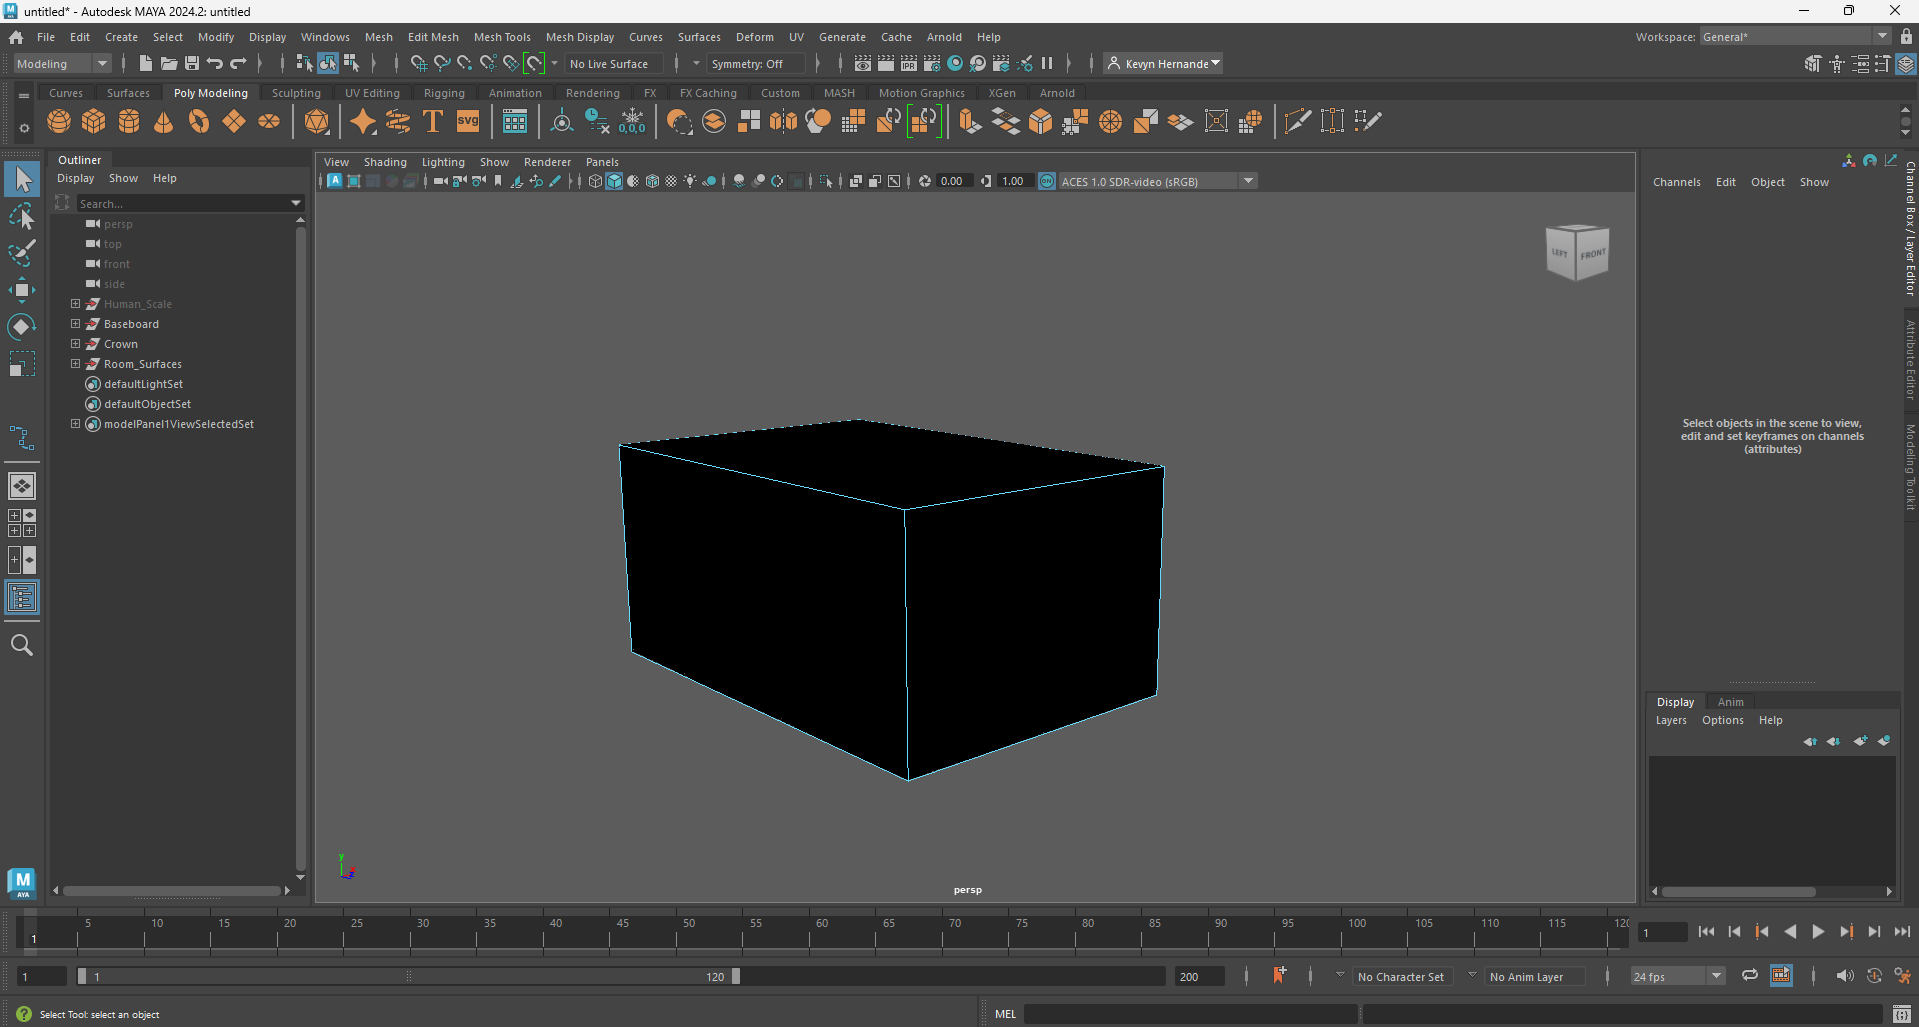Click the layer editor horizontal scrollbar
The width and height of the screenshot is (1919, 1027).
1739,891
